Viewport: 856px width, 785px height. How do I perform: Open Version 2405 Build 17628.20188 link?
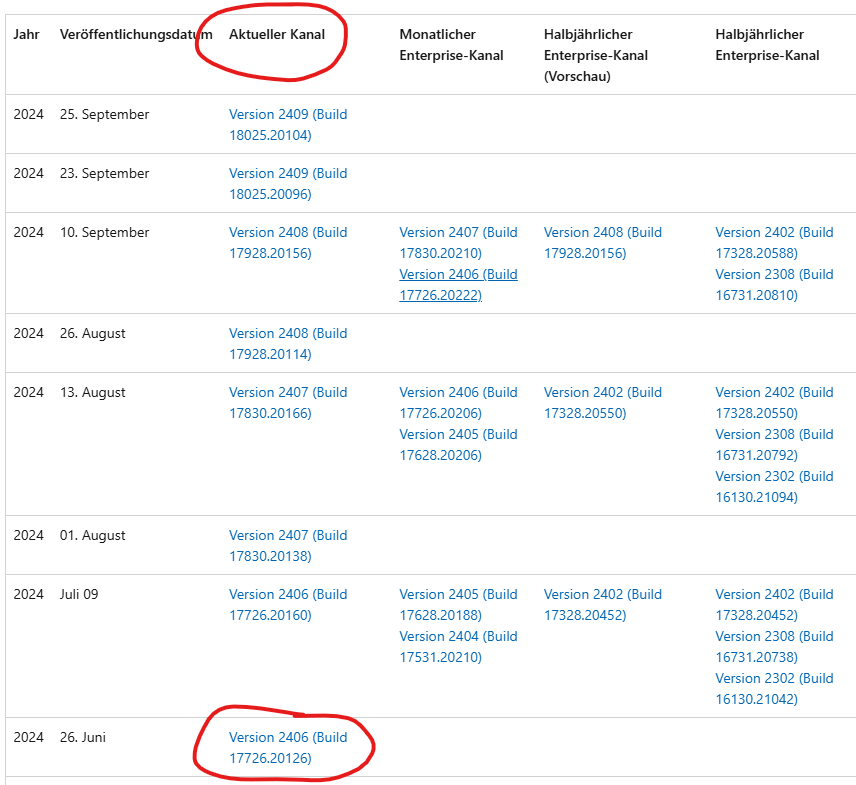458,604
